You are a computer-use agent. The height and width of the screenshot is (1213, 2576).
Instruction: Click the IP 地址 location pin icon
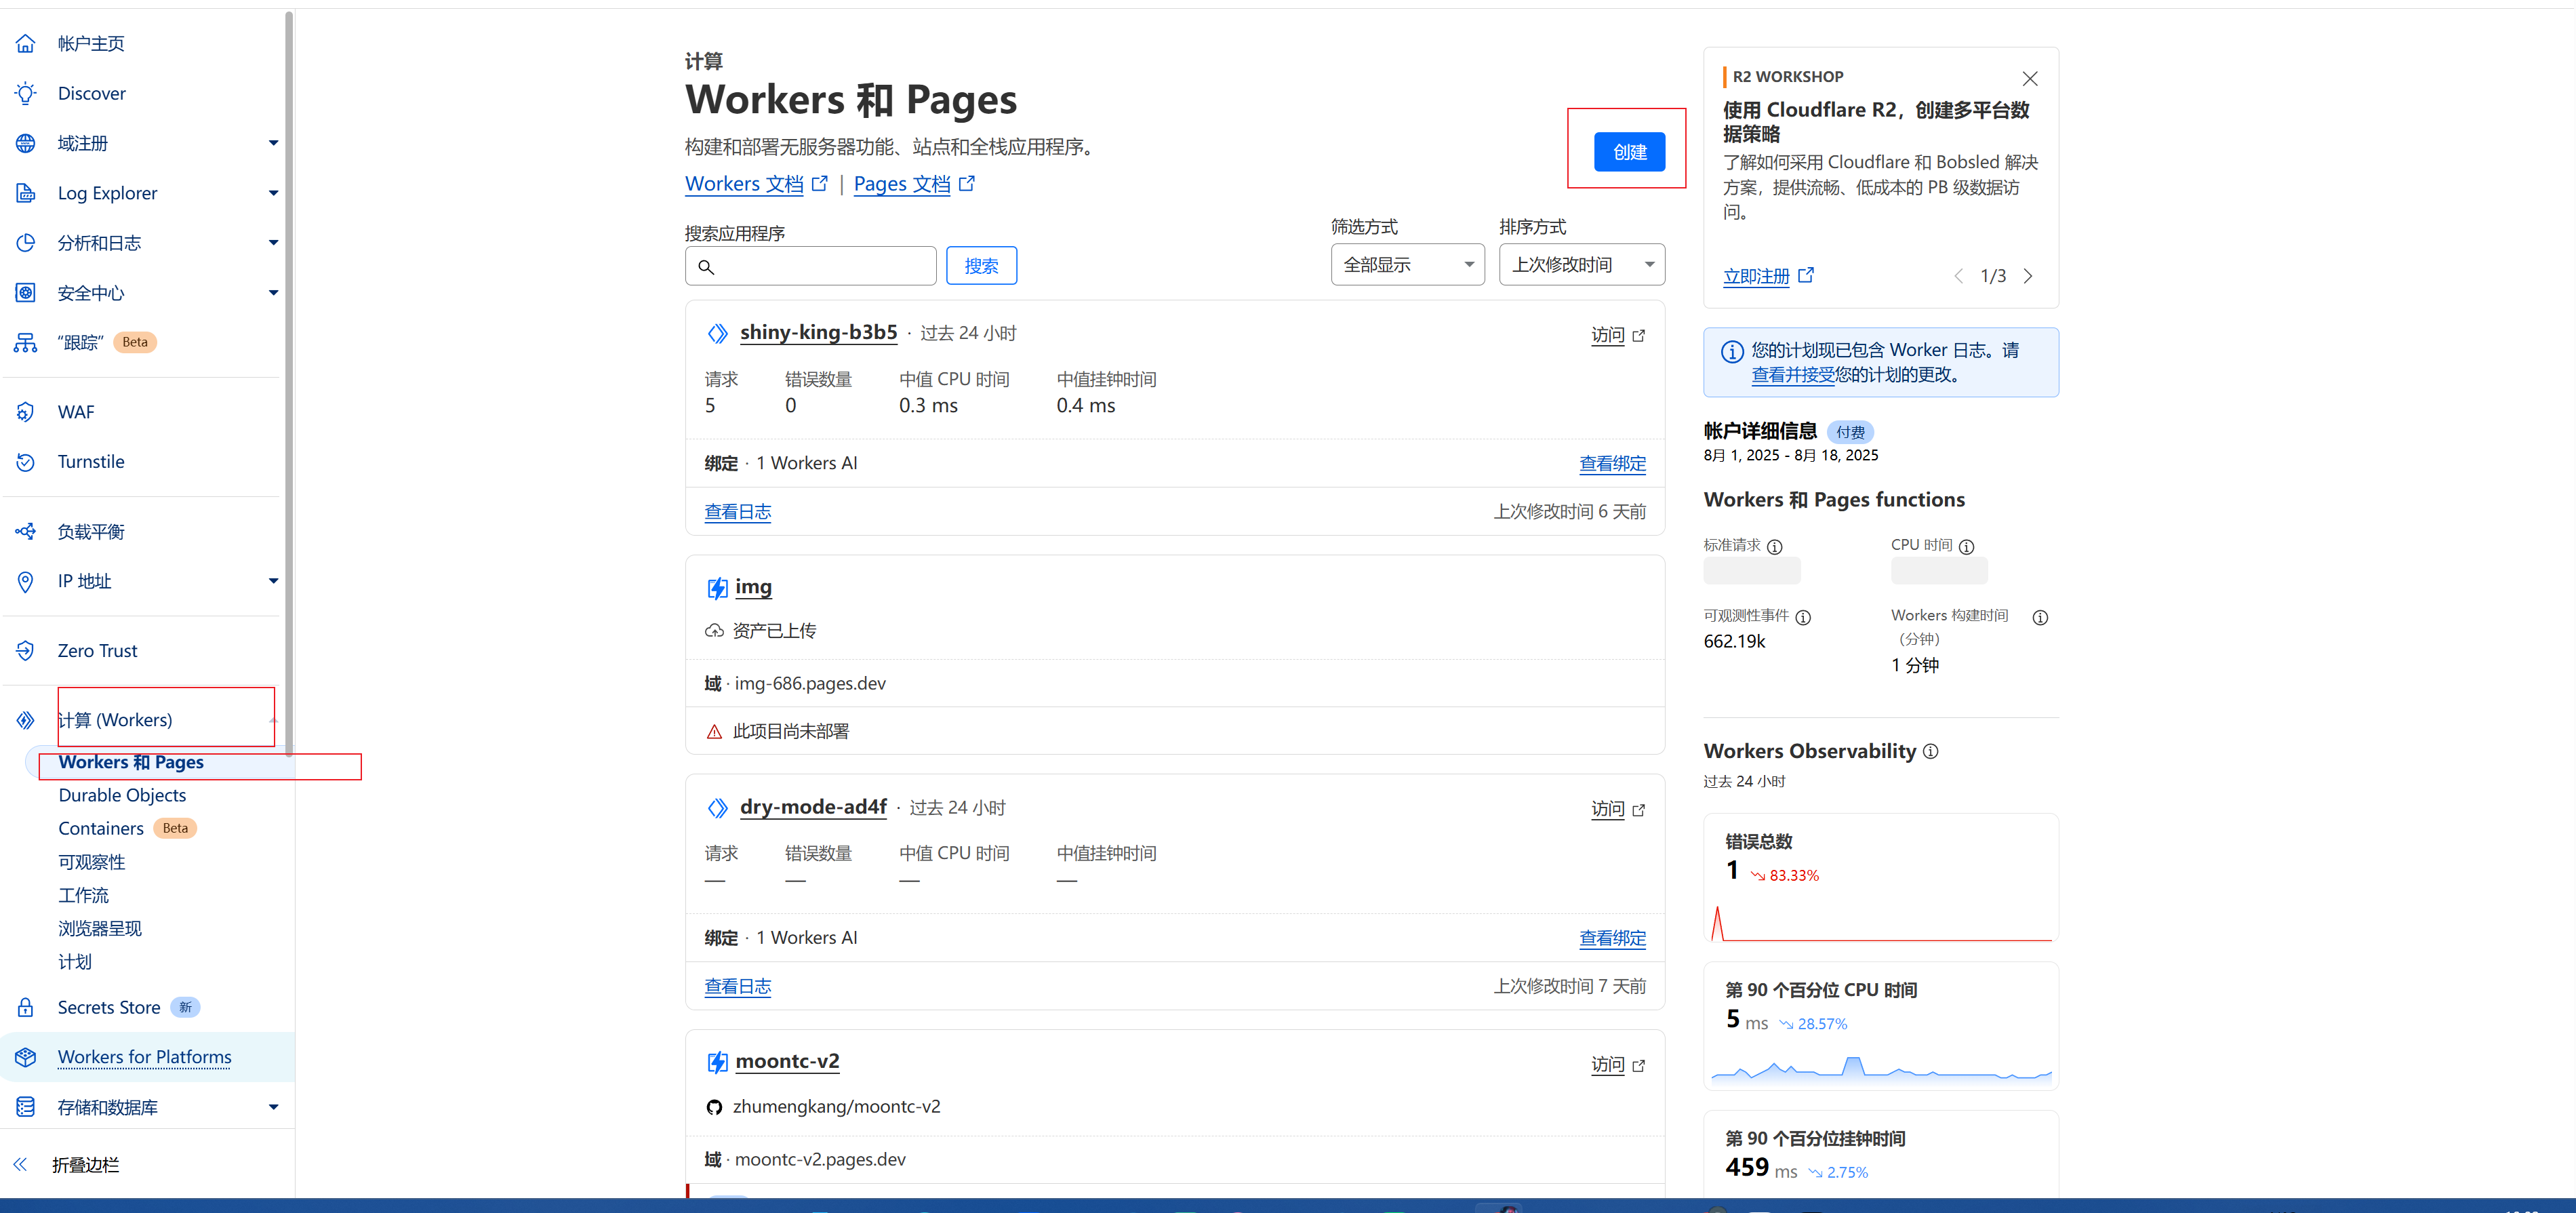point(25,581)
